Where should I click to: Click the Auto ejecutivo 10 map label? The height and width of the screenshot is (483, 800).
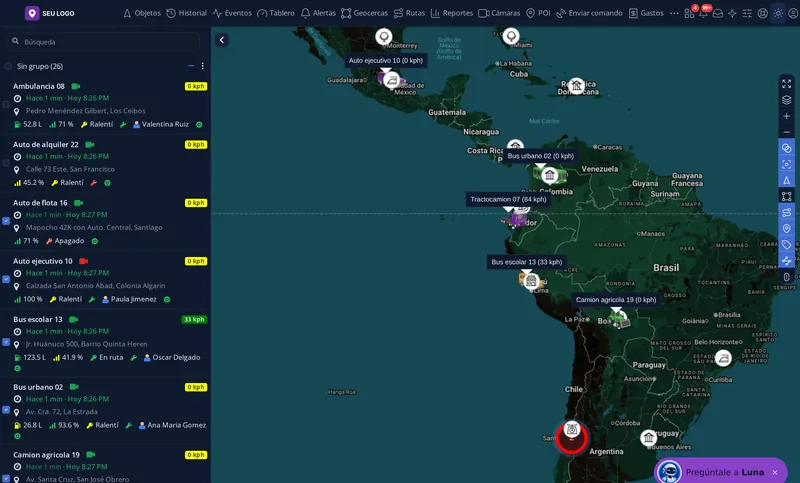point(386,61)
